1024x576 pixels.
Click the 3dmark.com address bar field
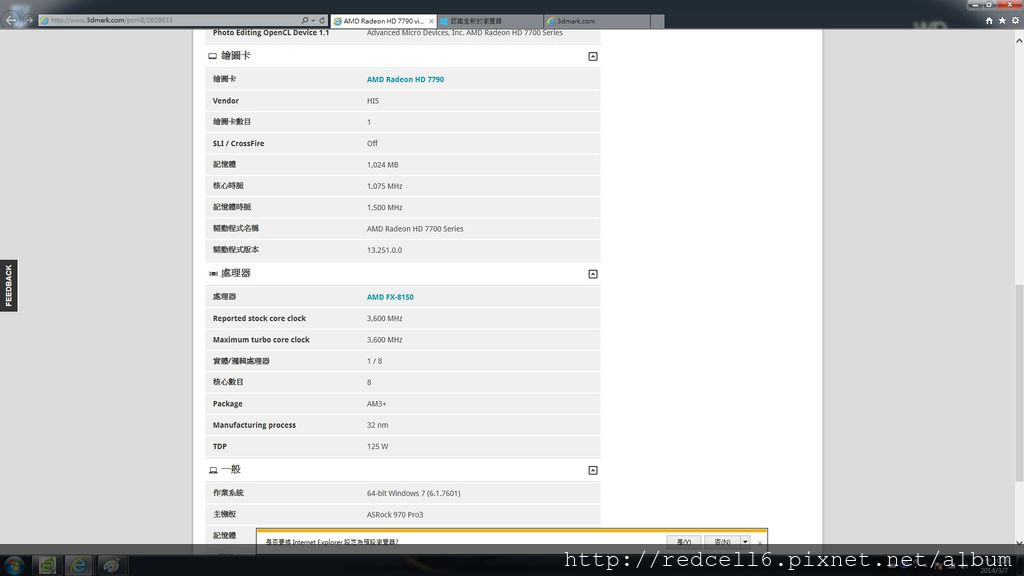click(170, 20)
